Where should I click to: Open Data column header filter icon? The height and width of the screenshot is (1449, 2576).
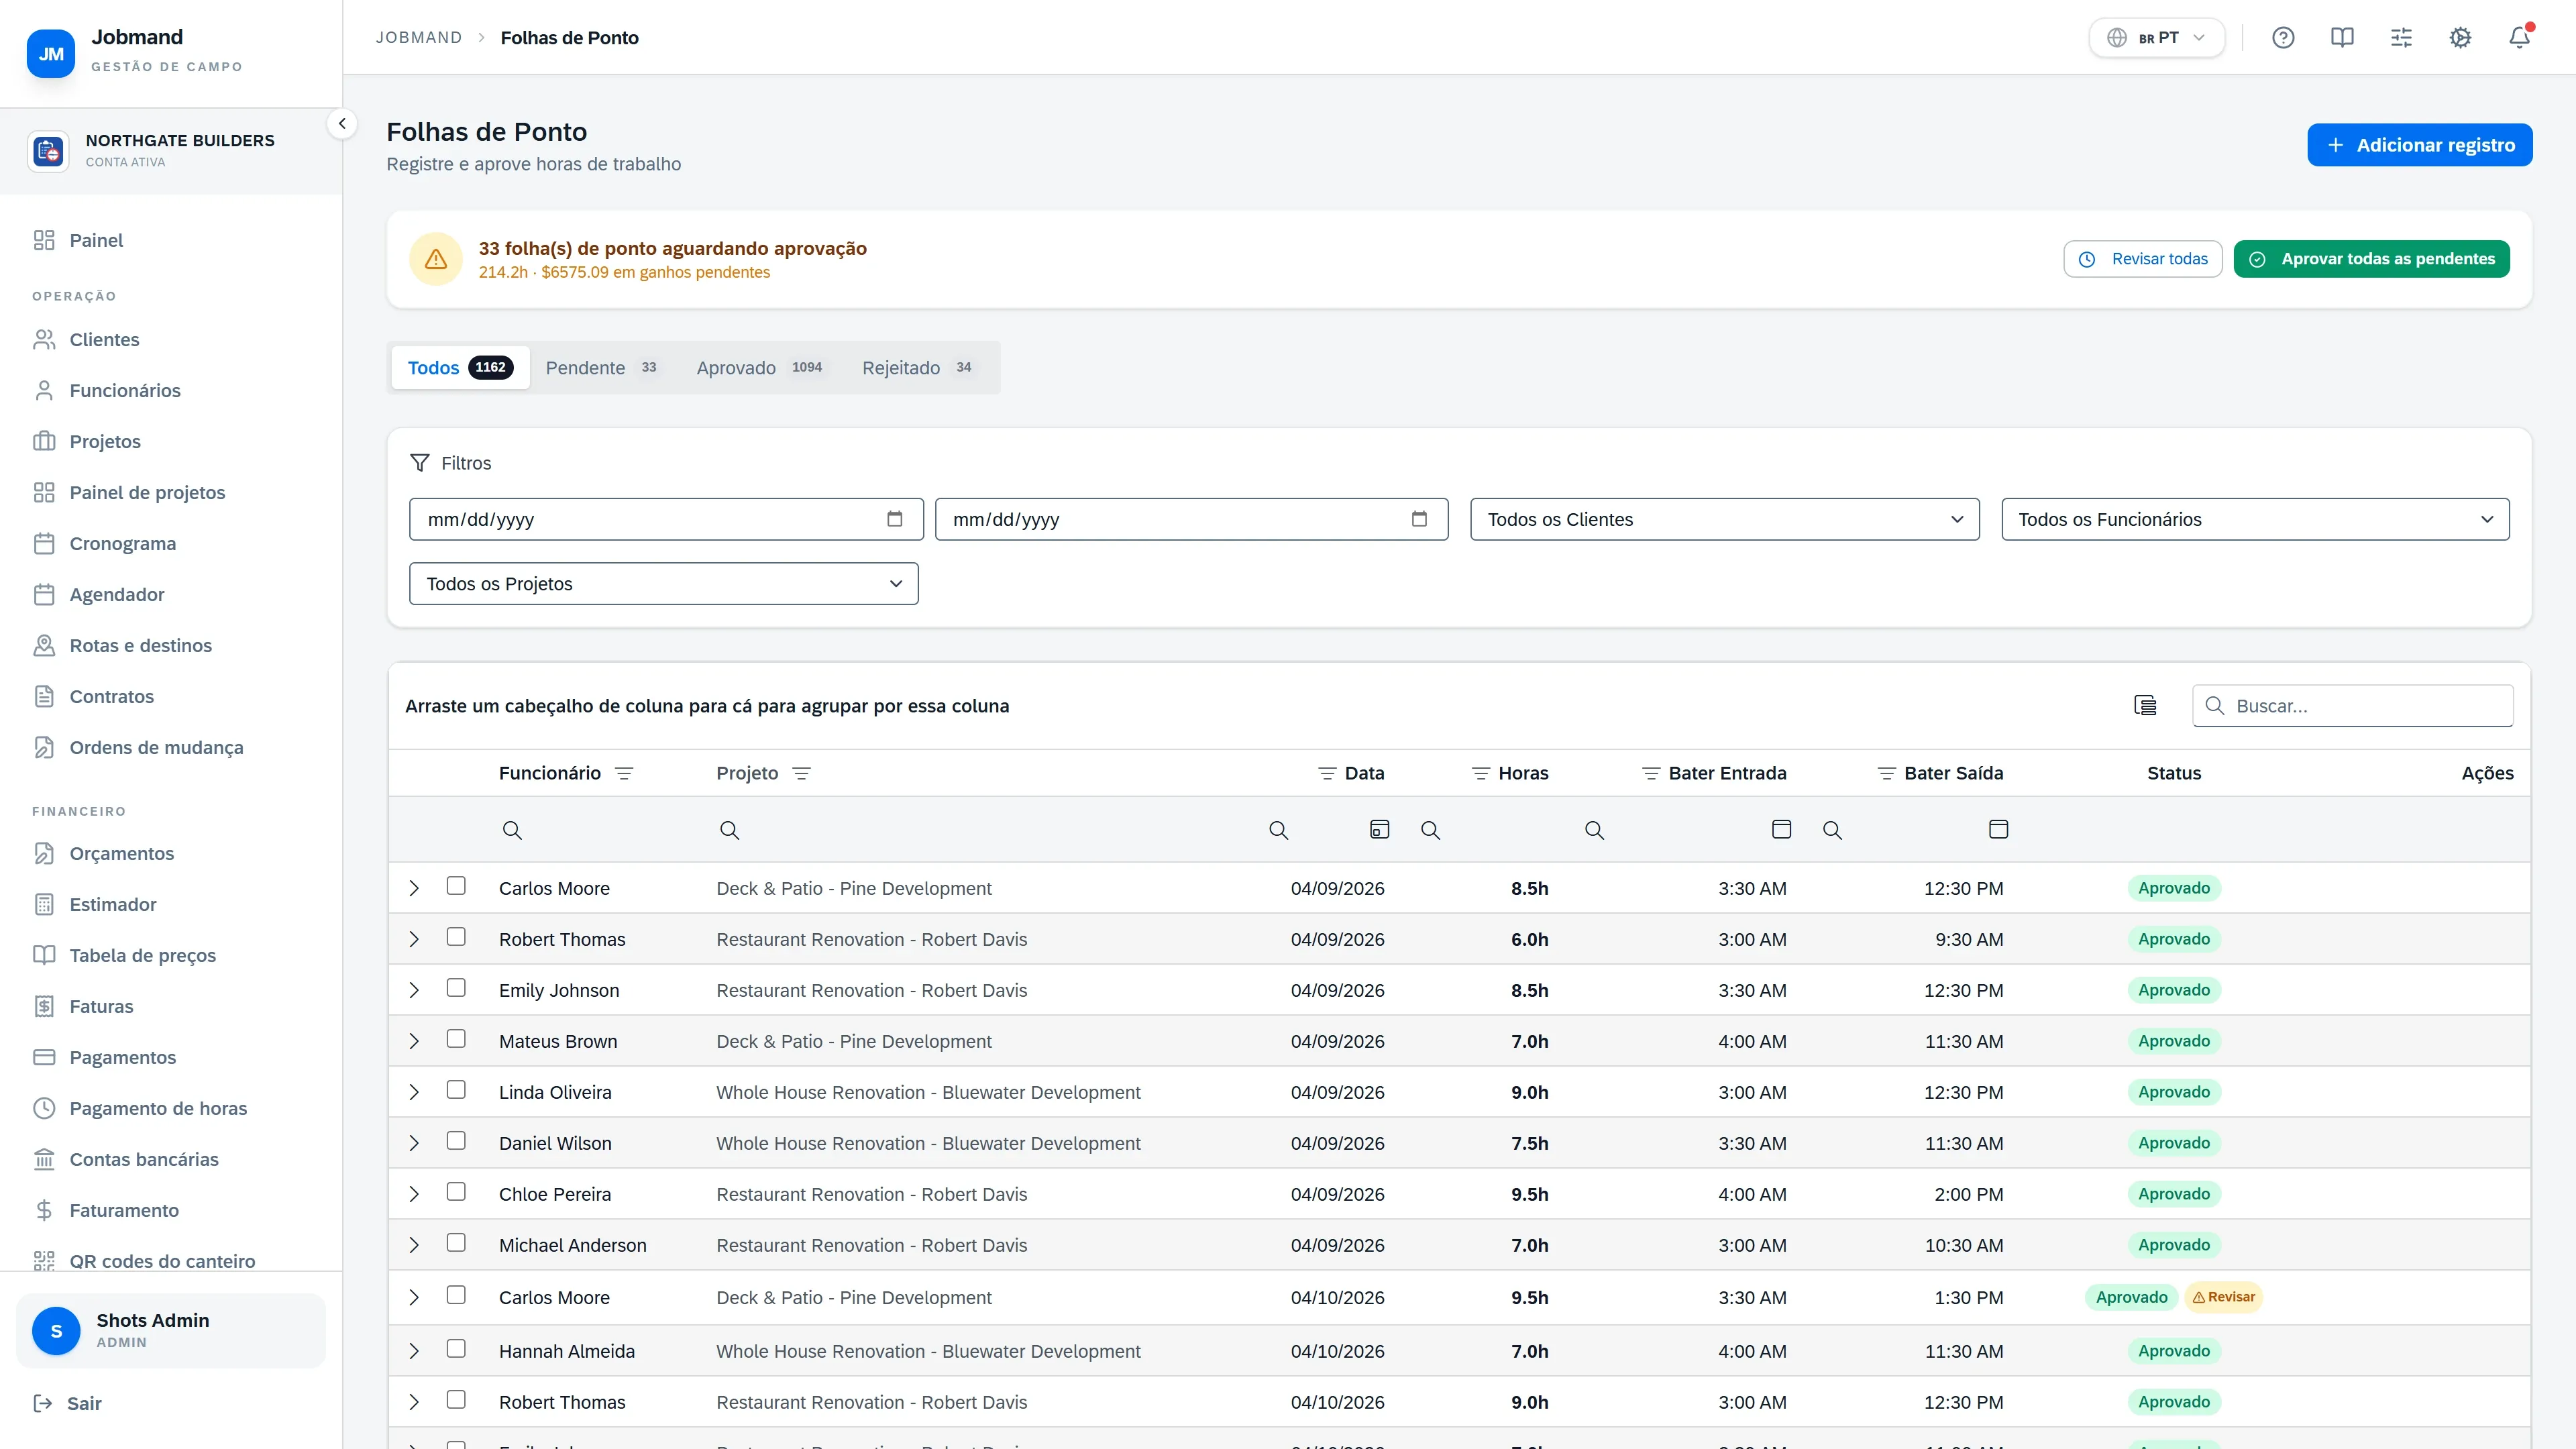(1327, 773)
